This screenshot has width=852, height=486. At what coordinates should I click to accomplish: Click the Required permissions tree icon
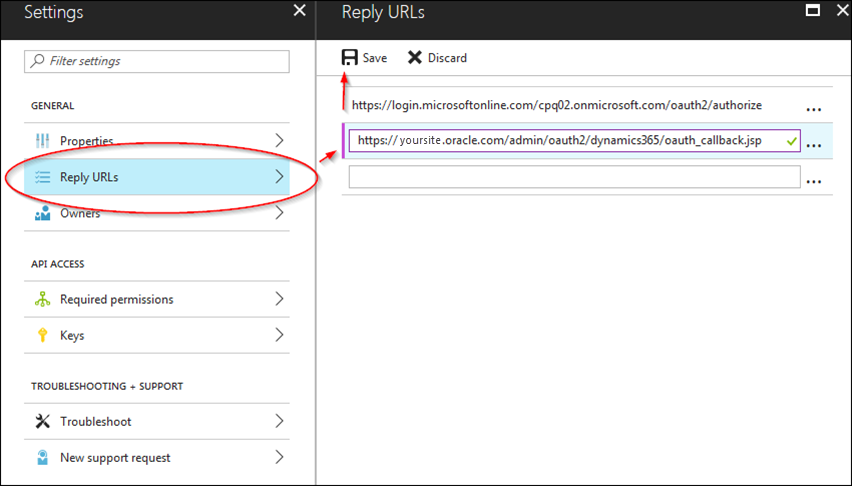click(x=42, y=299)
